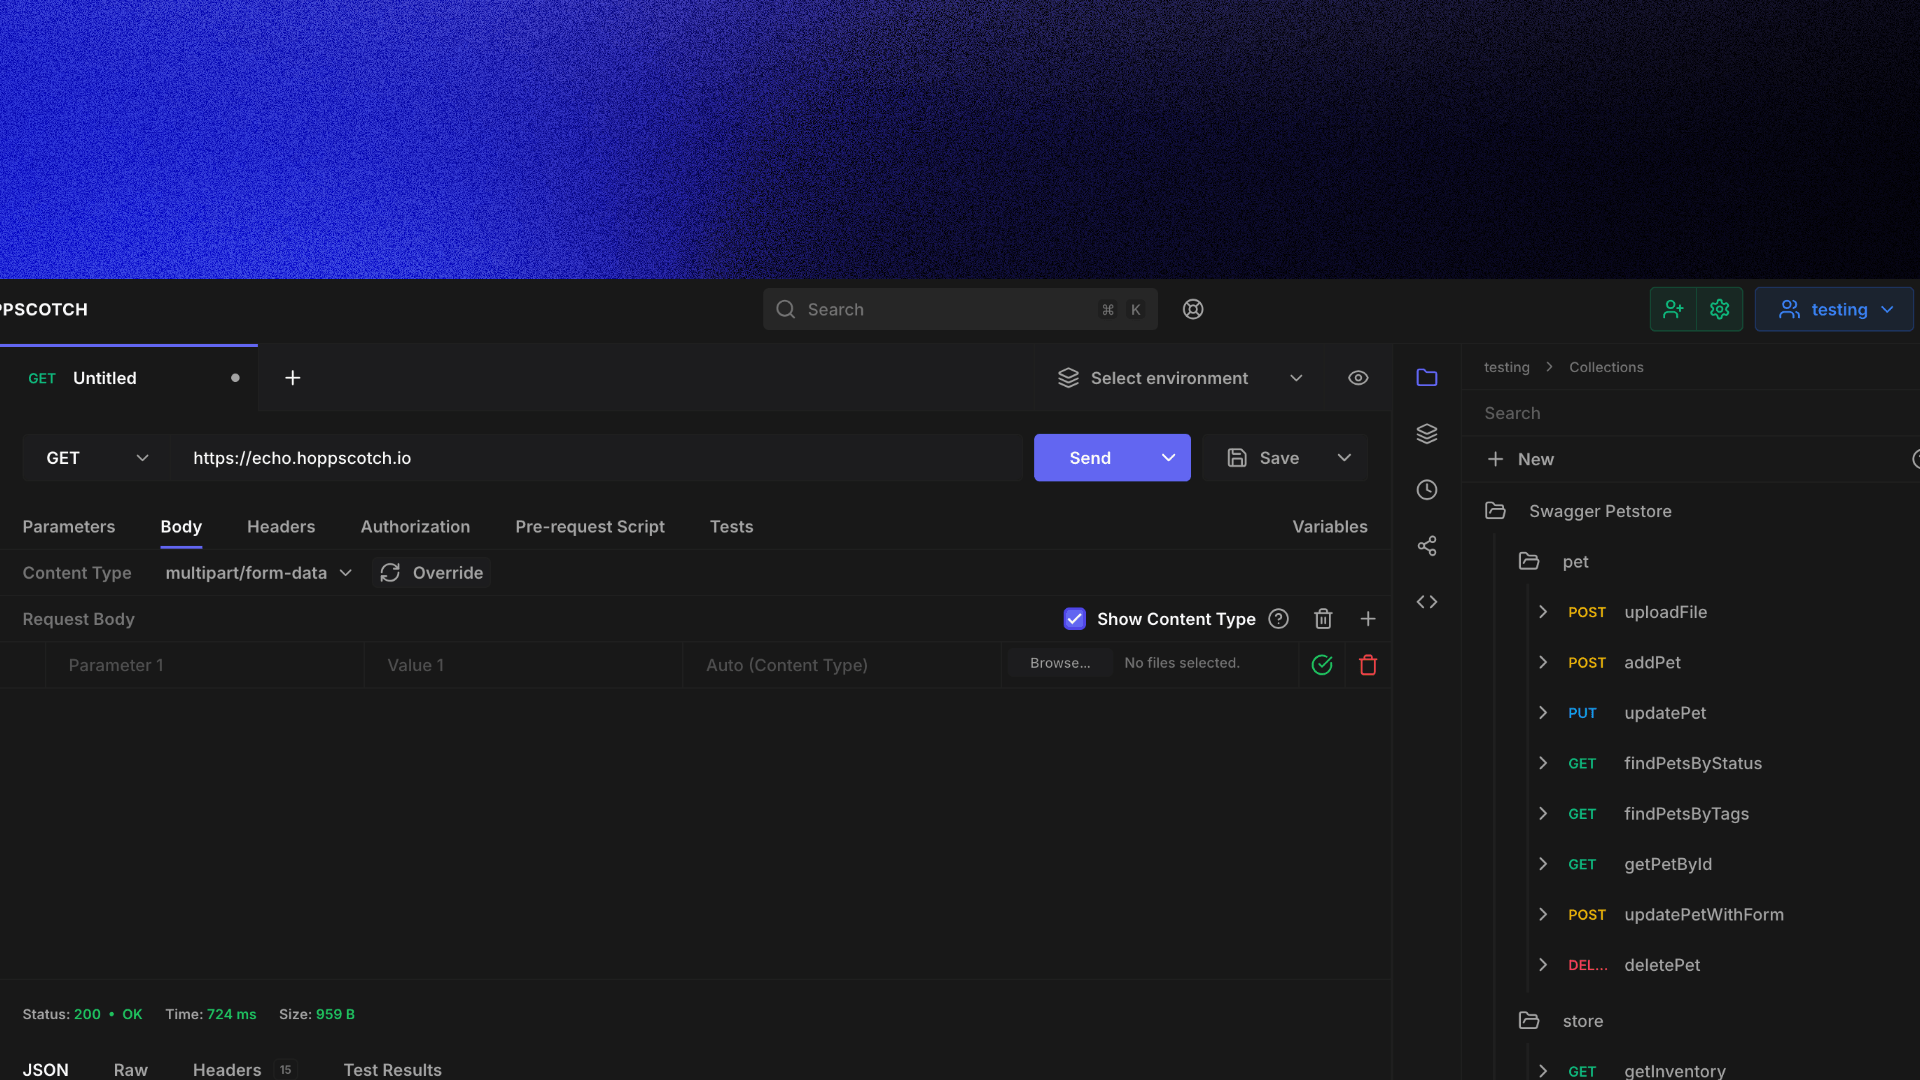Open the generate code sidebar icon

[1427, 601]
